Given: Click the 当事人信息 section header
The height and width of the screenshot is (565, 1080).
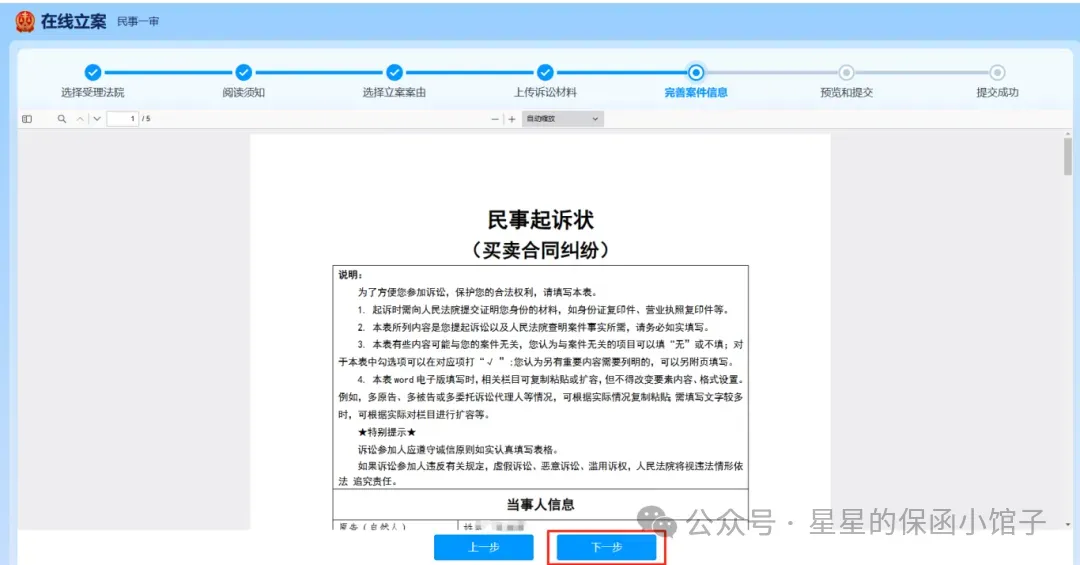Looking at the screenshot, I should (x=541, y=504).
